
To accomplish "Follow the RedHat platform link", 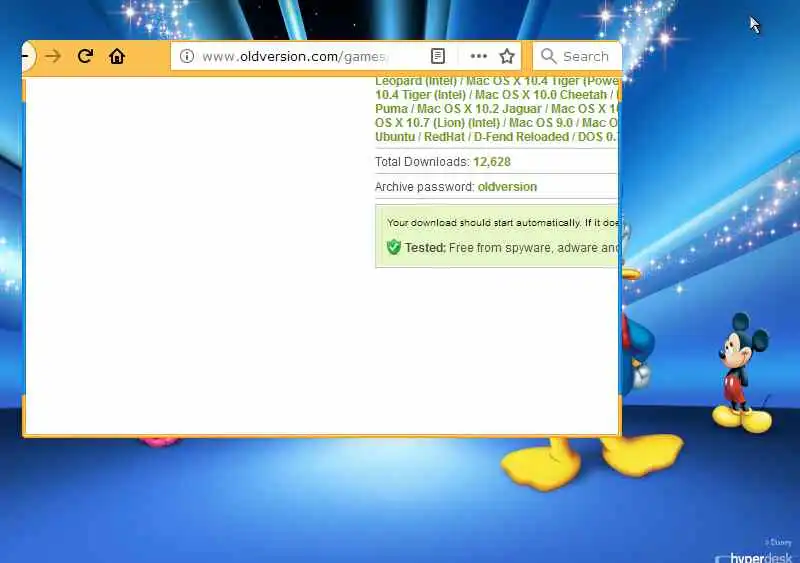I will pos(444,137).
